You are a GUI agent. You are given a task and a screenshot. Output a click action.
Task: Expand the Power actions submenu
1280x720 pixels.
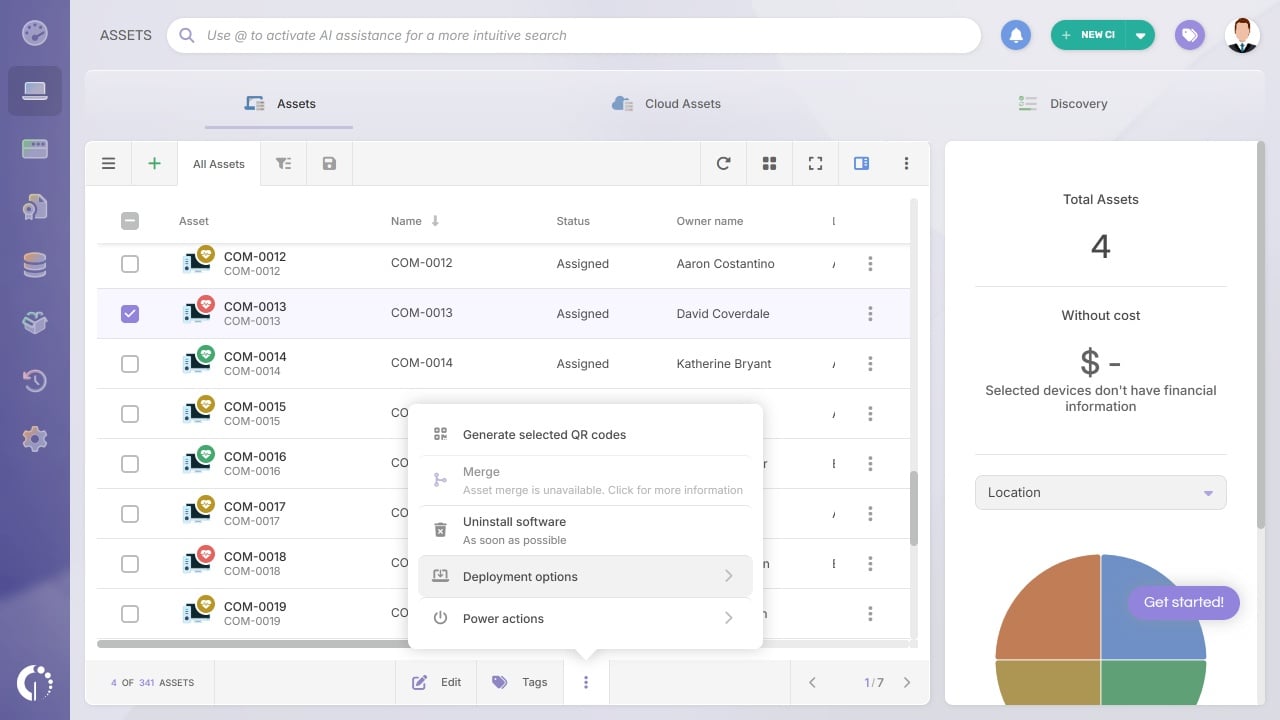point(585,618)
